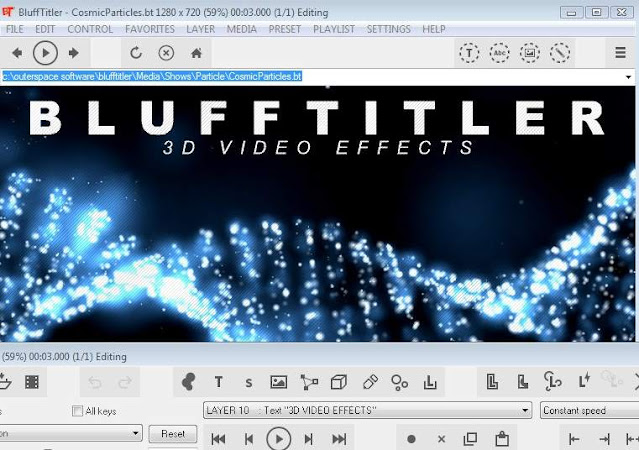Open the PLAYLIST menu
Viewport: 639px width, 450px height.
coord(334,29)
